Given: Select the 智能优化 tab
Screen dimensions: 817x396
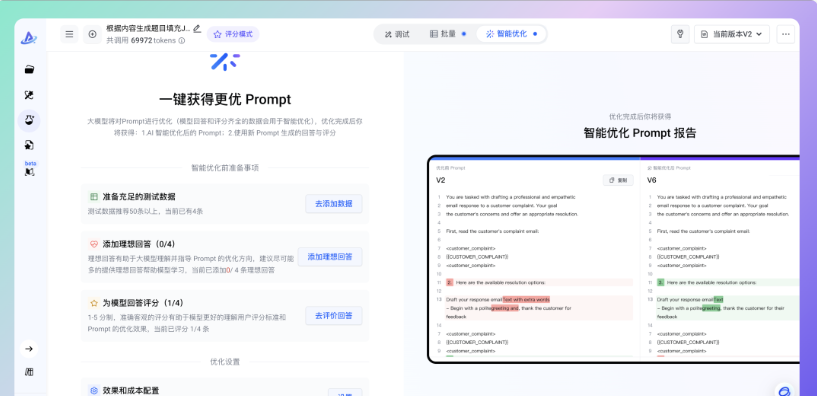Looking at the screenshot, I should click(511, 34).
